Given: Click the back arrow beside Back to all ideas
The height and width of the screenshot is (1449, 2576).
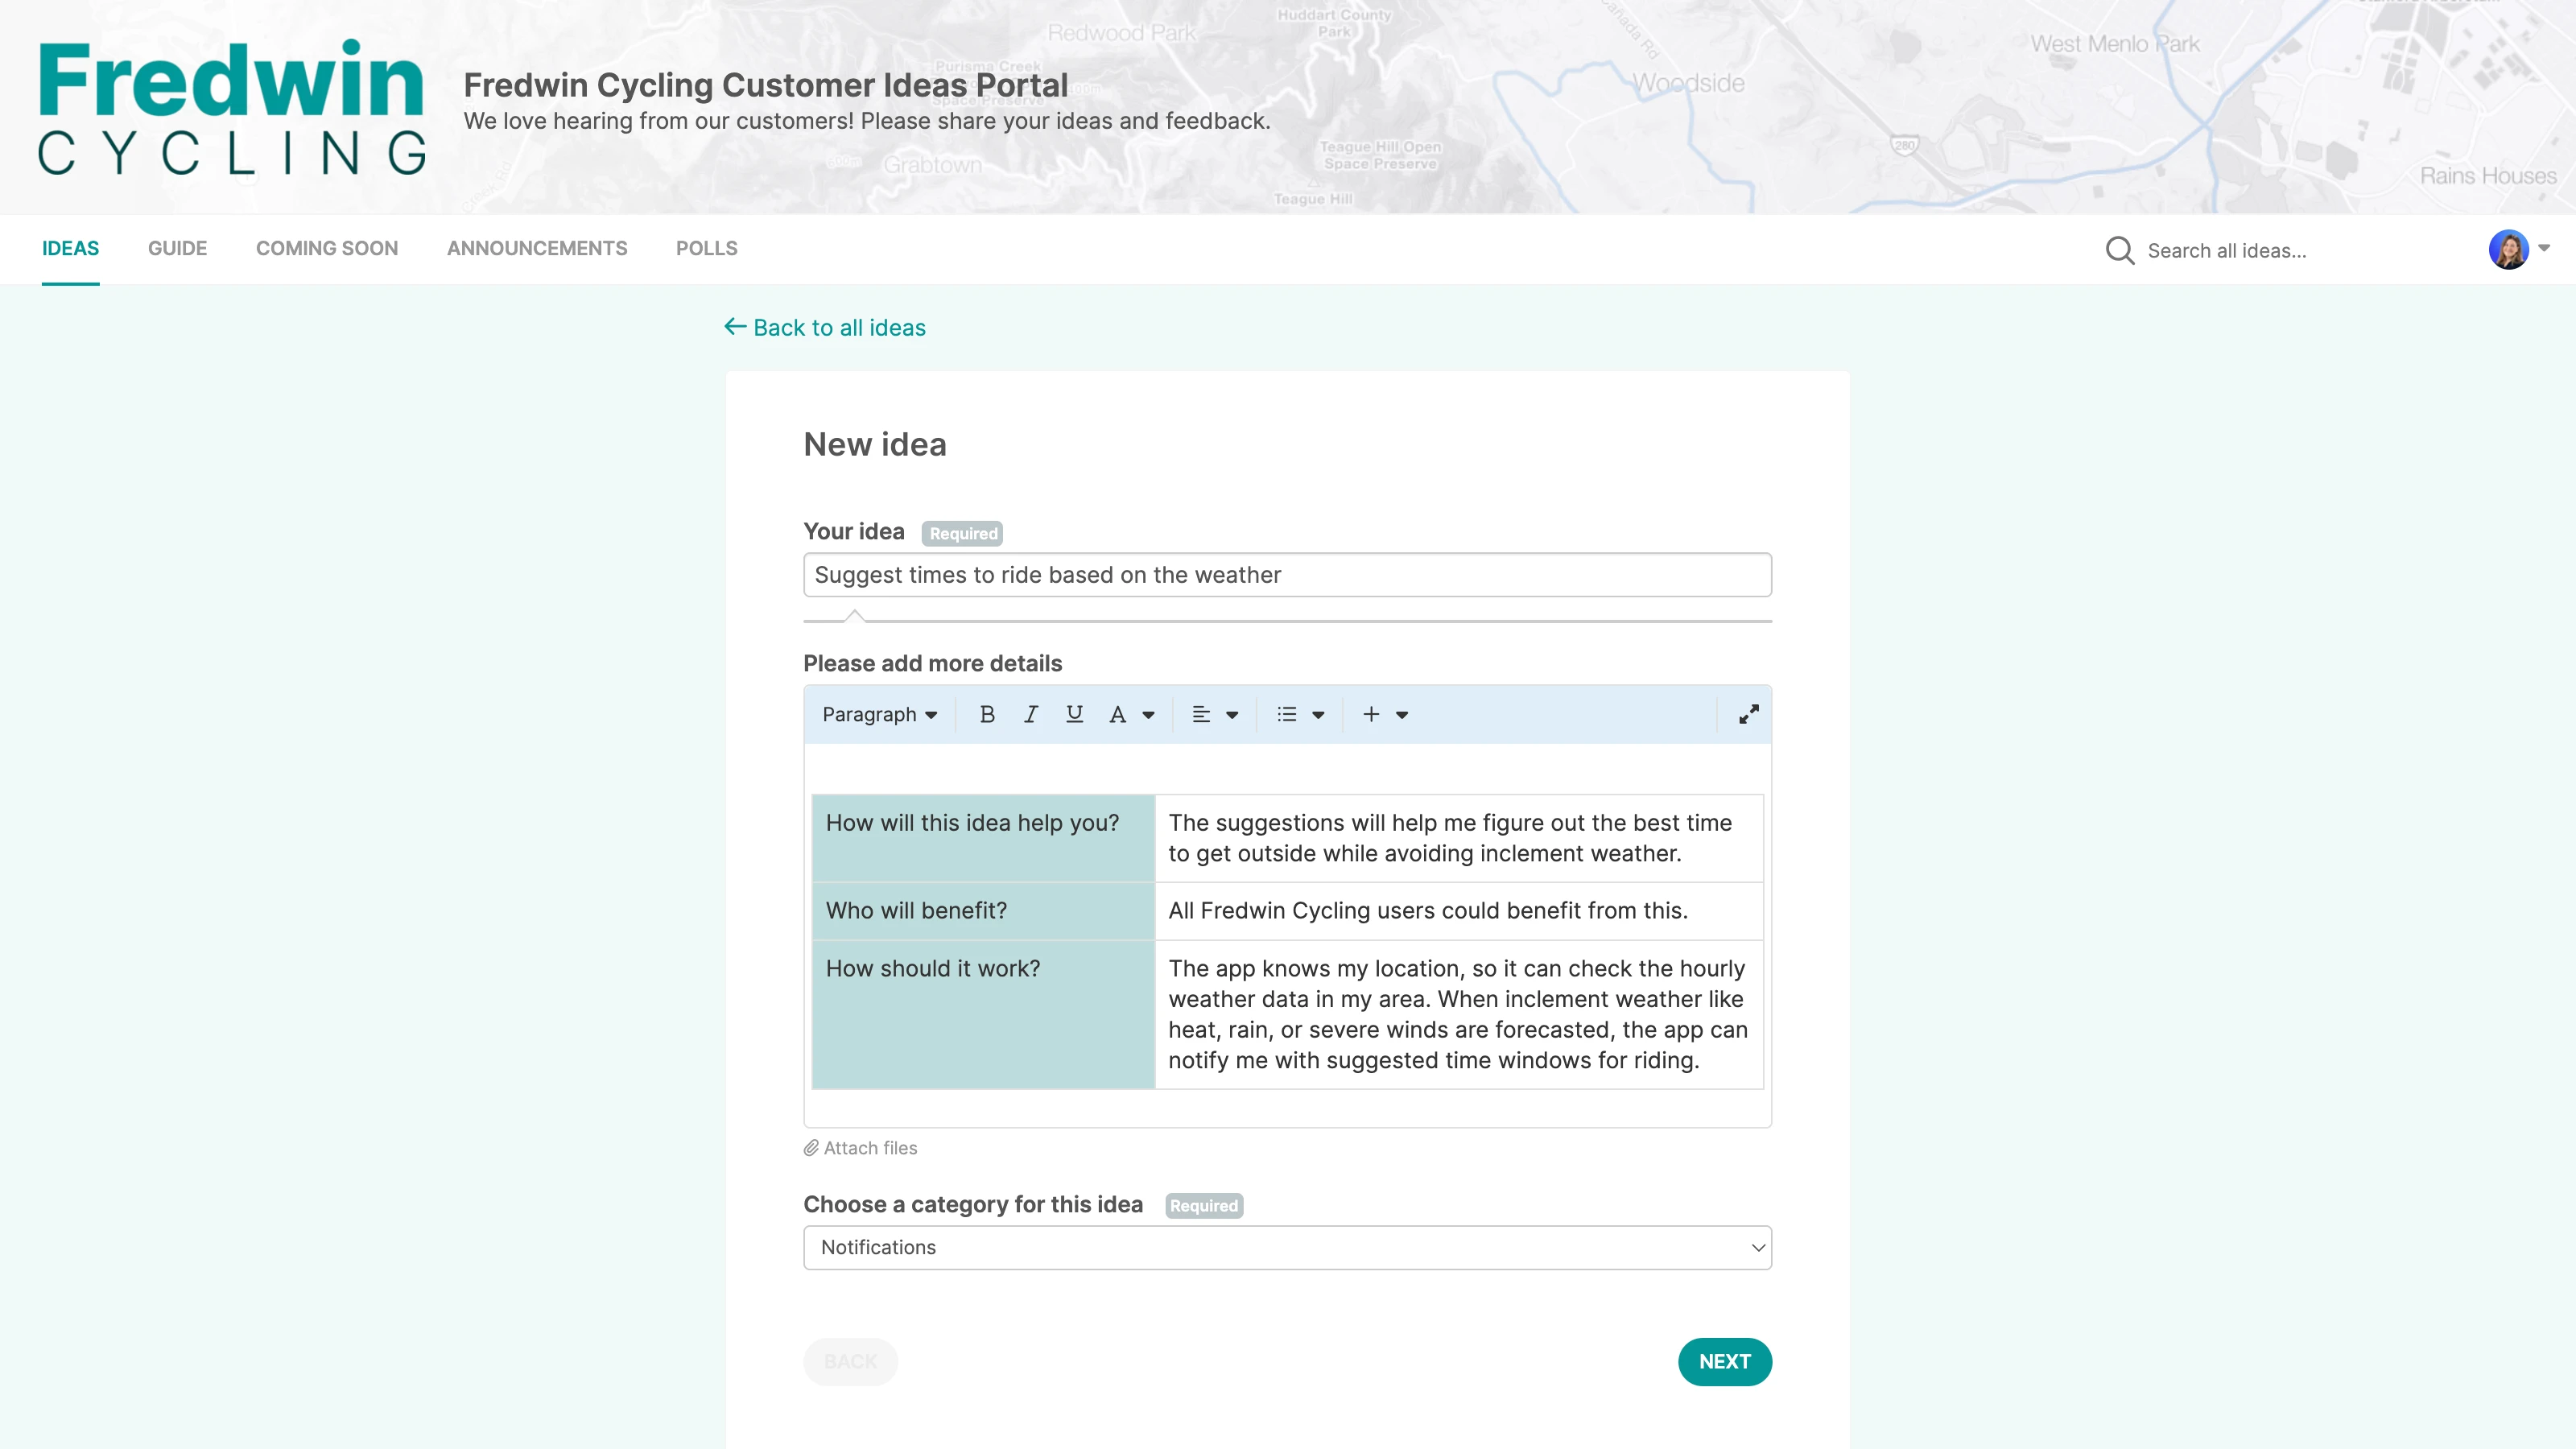Looking at the screenshot, I should point(735,327).
